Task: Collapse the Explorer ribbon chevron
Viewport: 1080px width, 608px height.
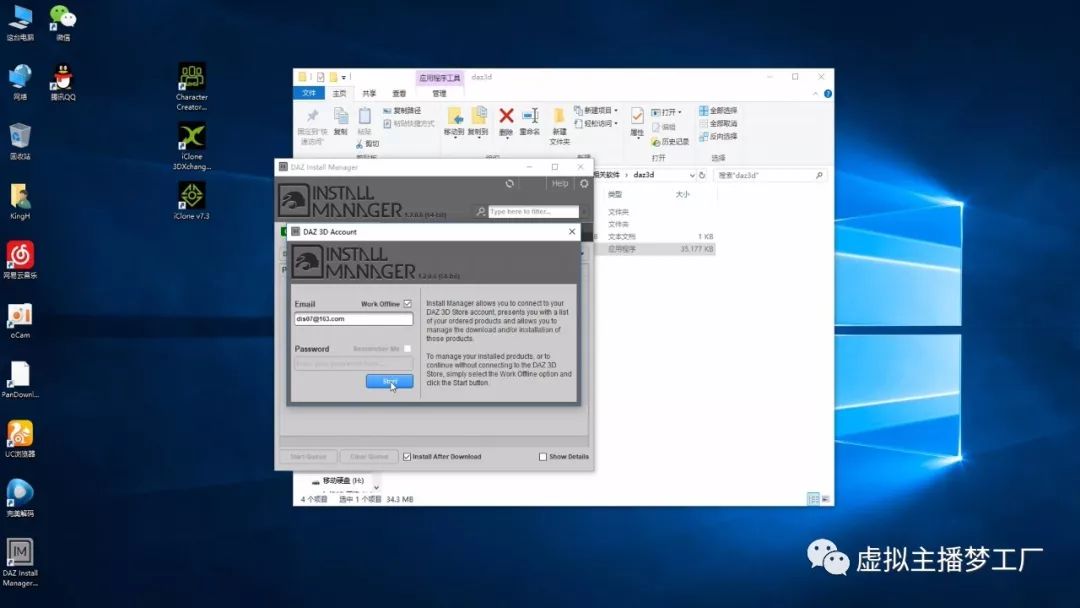Action: click(x=816, y=93)
